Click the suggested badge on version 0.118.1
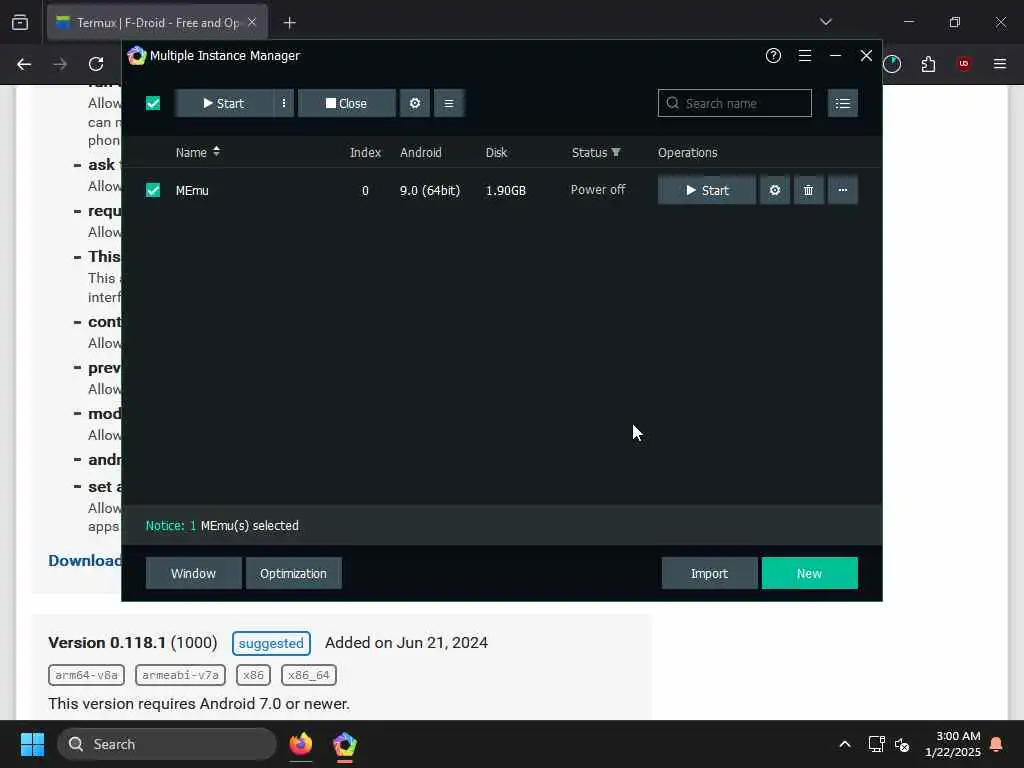This screenshot has height=768, width=1024. pyautogui.click(x=271, y=643)
